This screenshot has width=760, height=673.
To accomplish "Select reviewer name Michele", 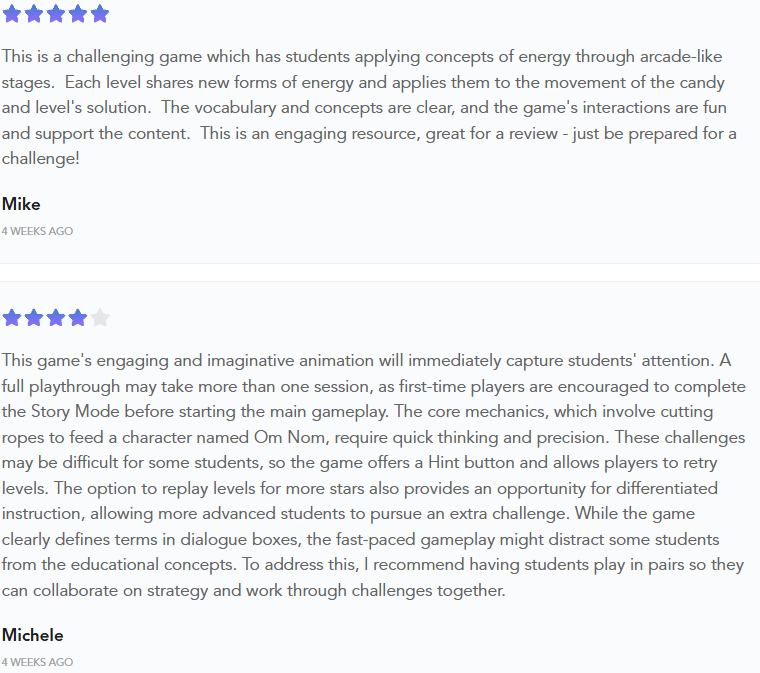I will tap(32, 635).
